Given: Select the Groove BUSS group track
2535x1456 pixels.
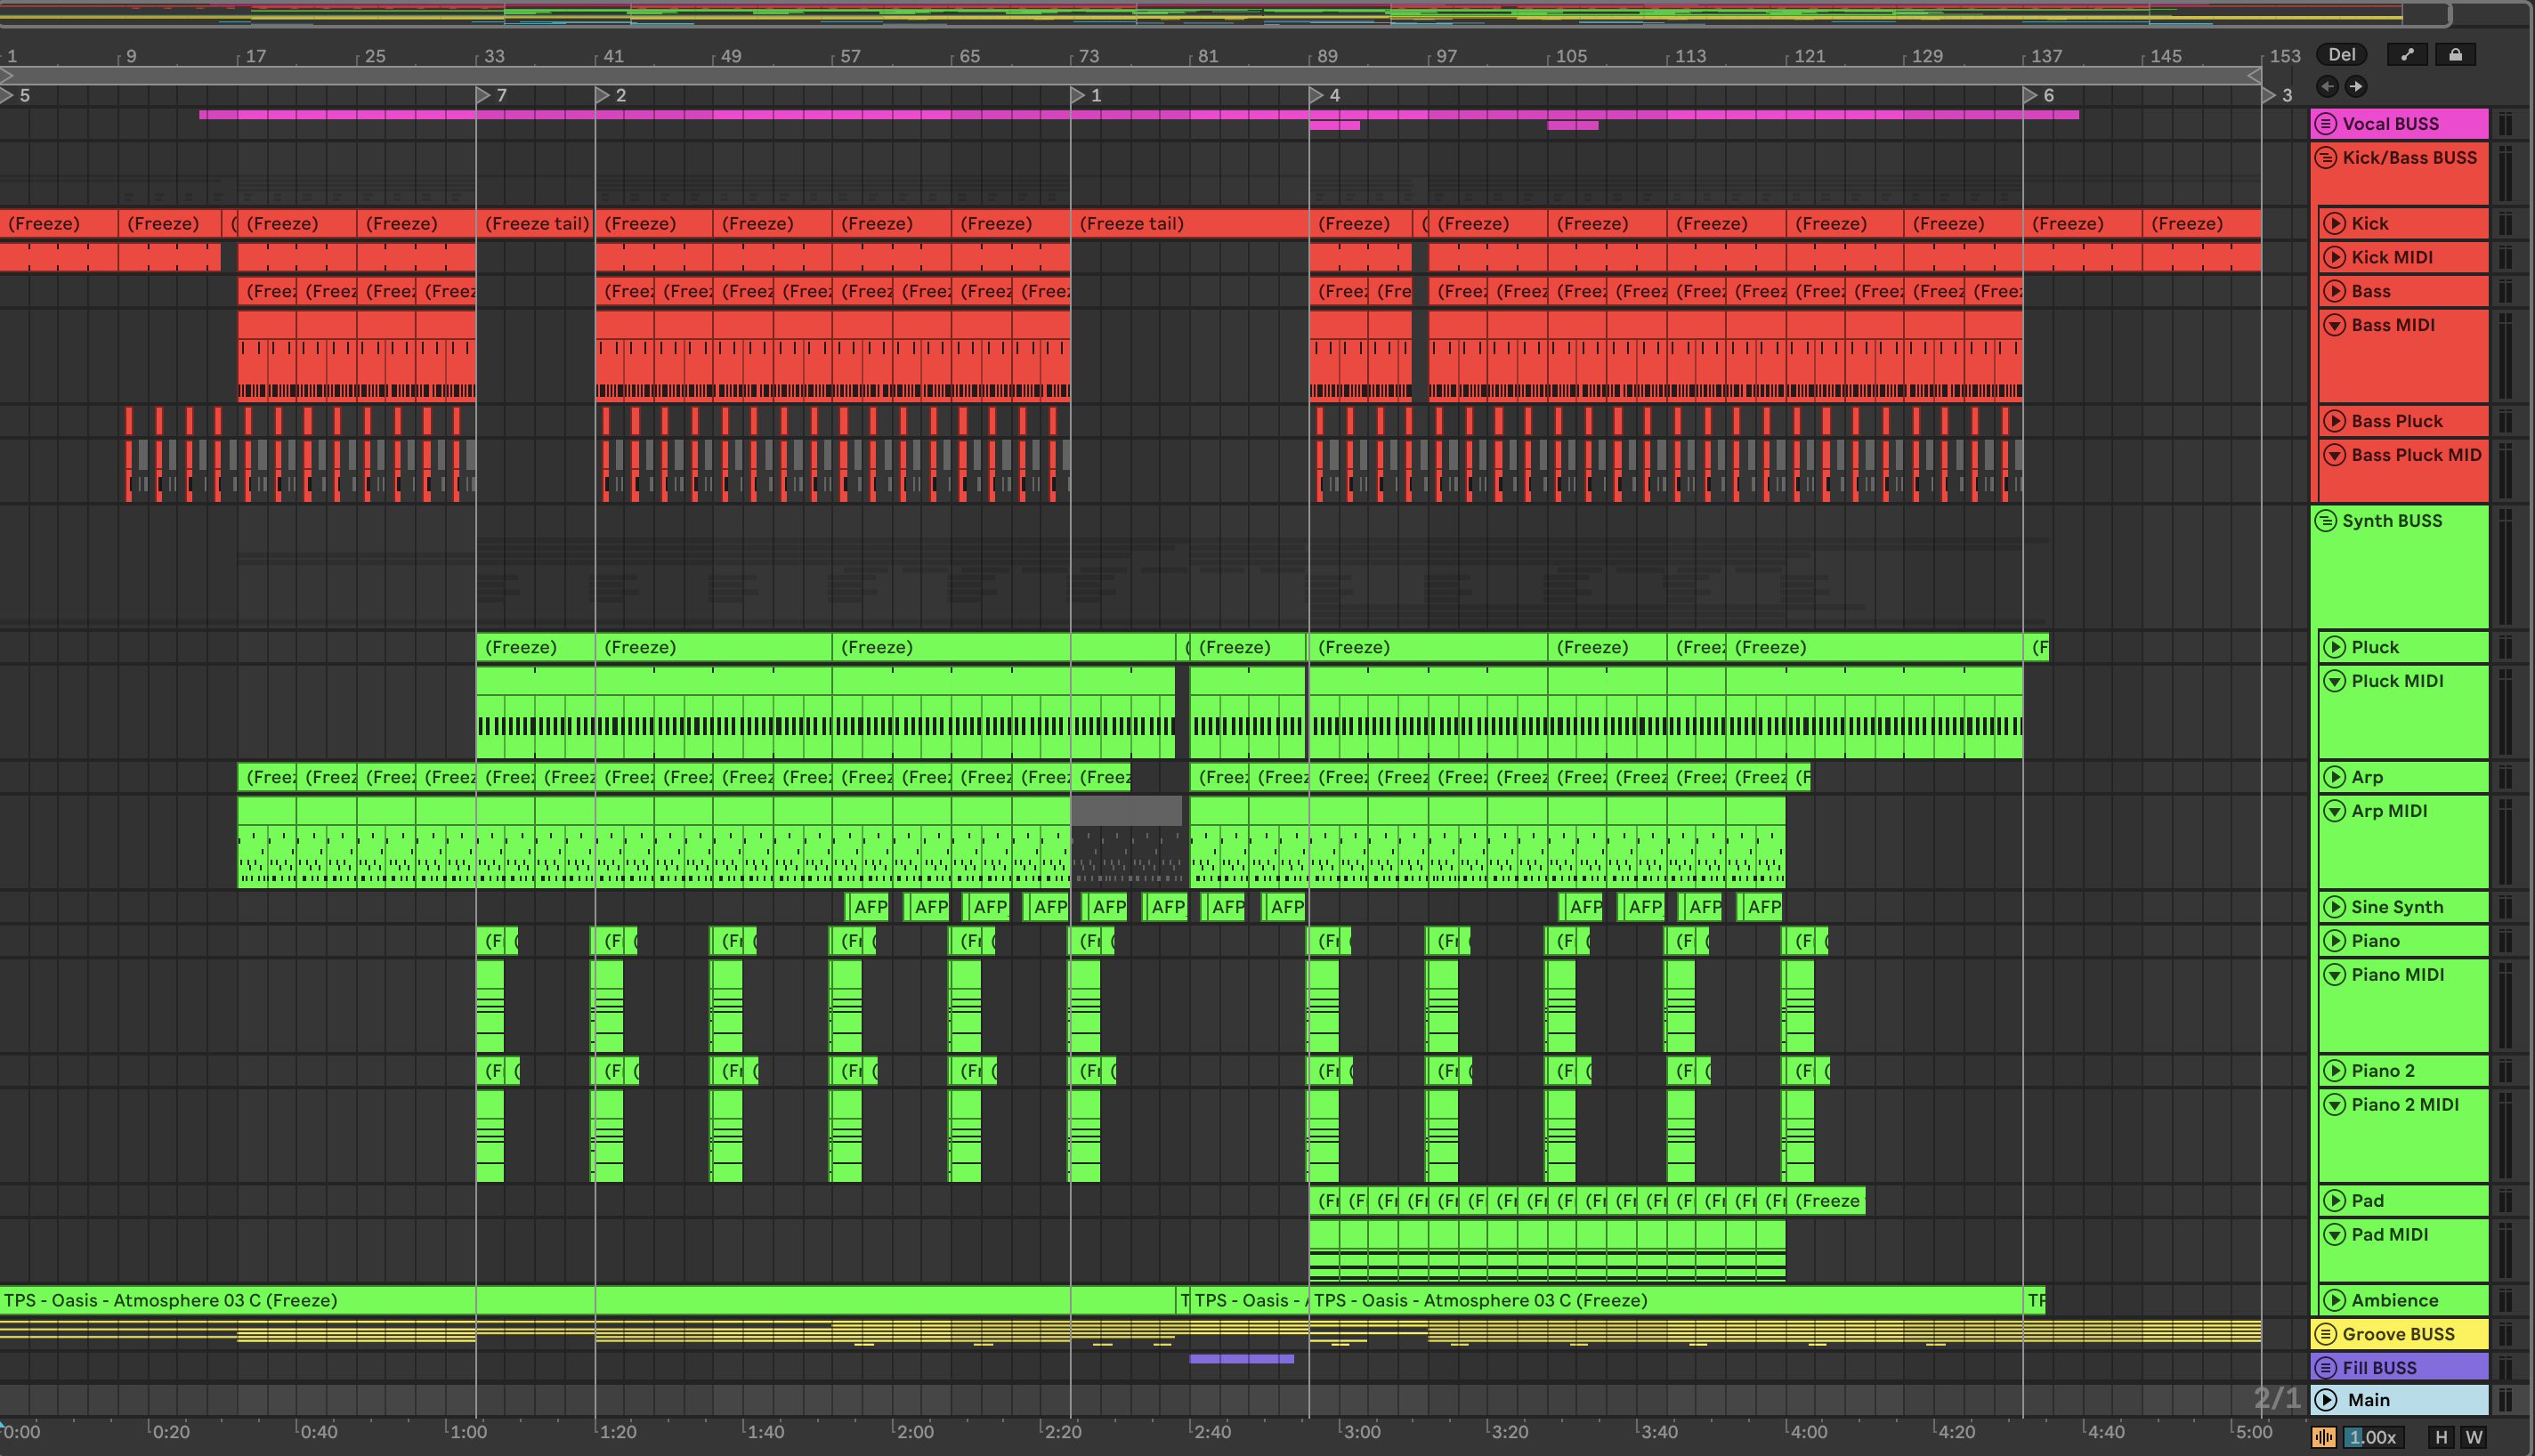Looking at the screenshot, I should [x=2398, y=1334].
